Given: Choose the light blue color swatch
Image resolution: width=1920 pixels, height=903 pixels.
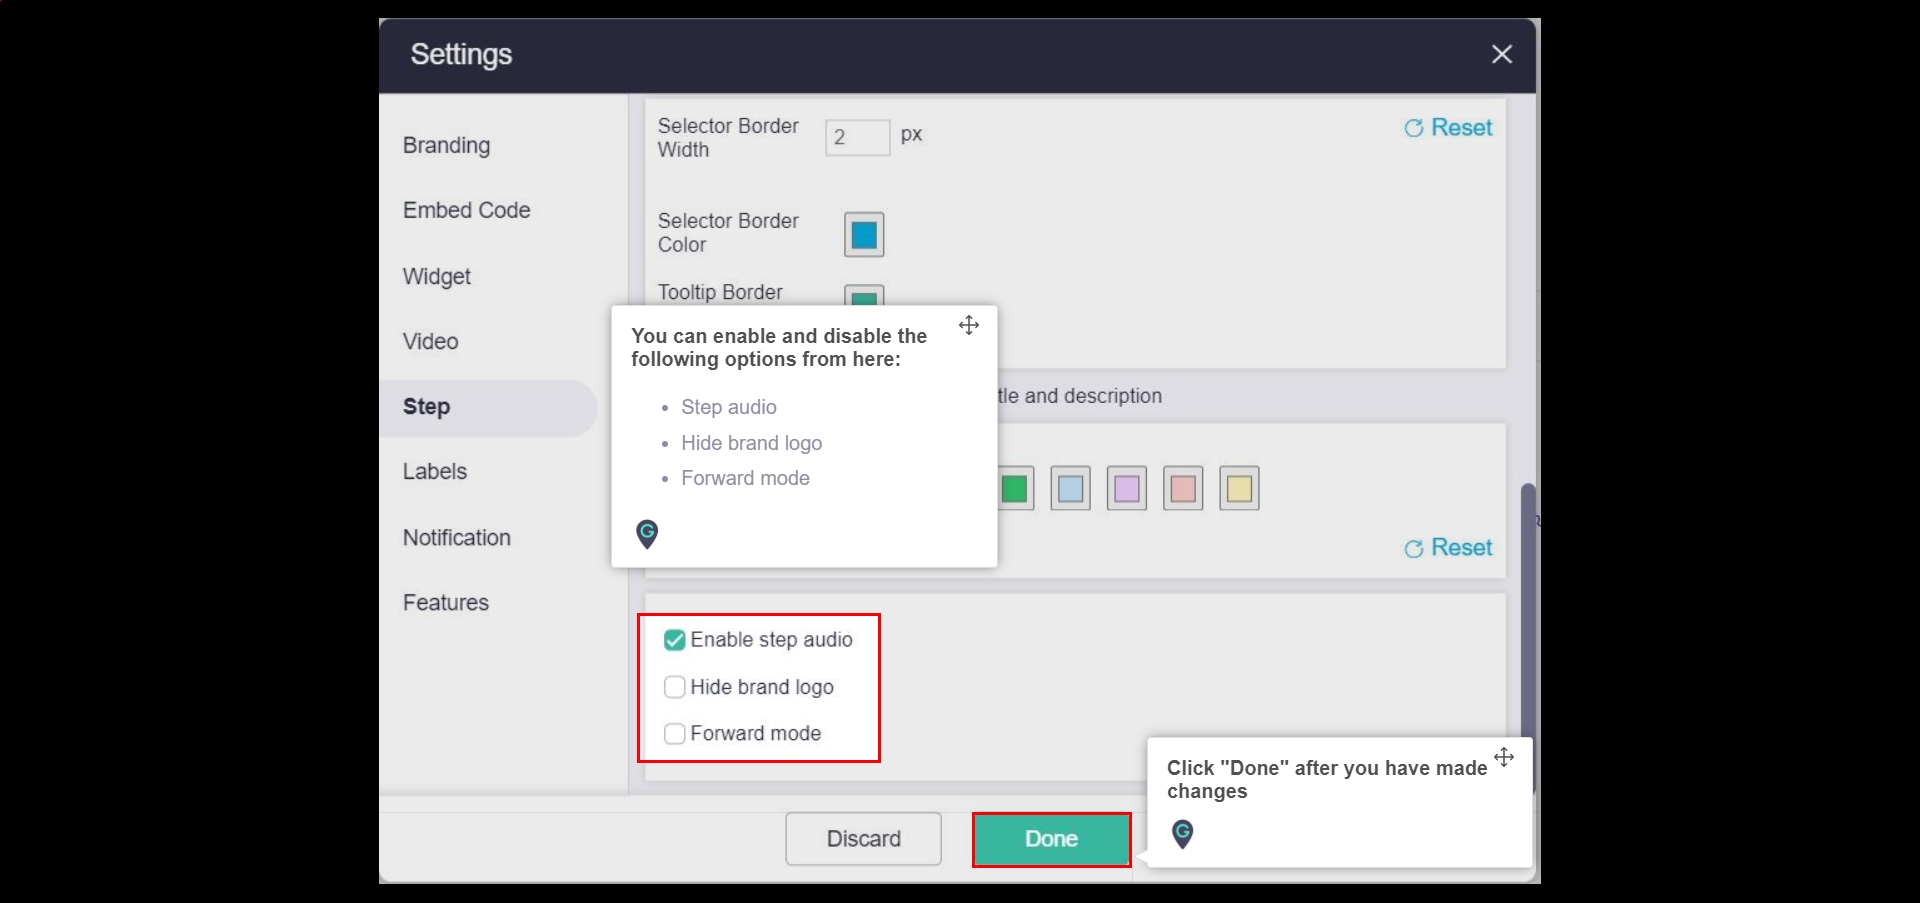Looking at the screenshot, I should tap(1070, 489).
